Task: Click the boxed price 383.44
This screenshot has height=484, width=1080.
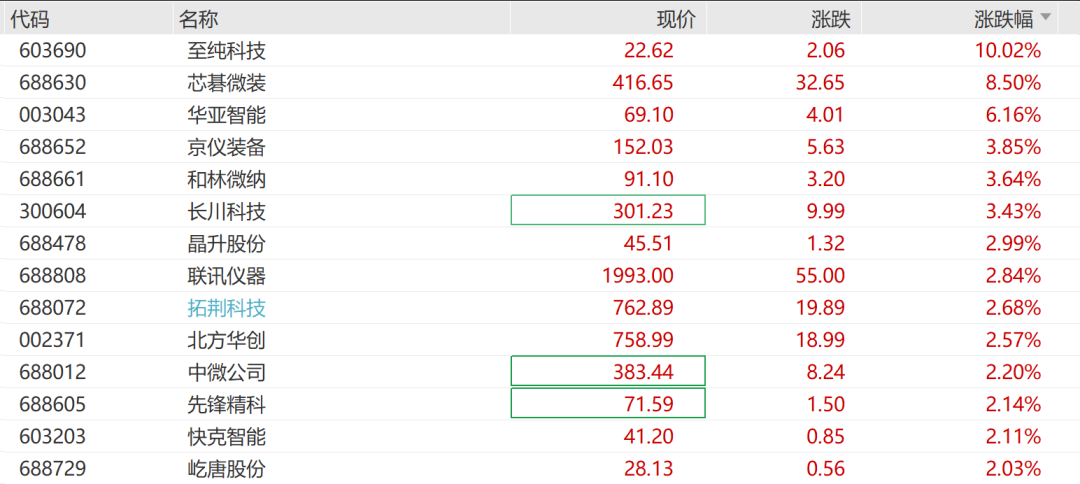Action: click(x=608, y=372)
